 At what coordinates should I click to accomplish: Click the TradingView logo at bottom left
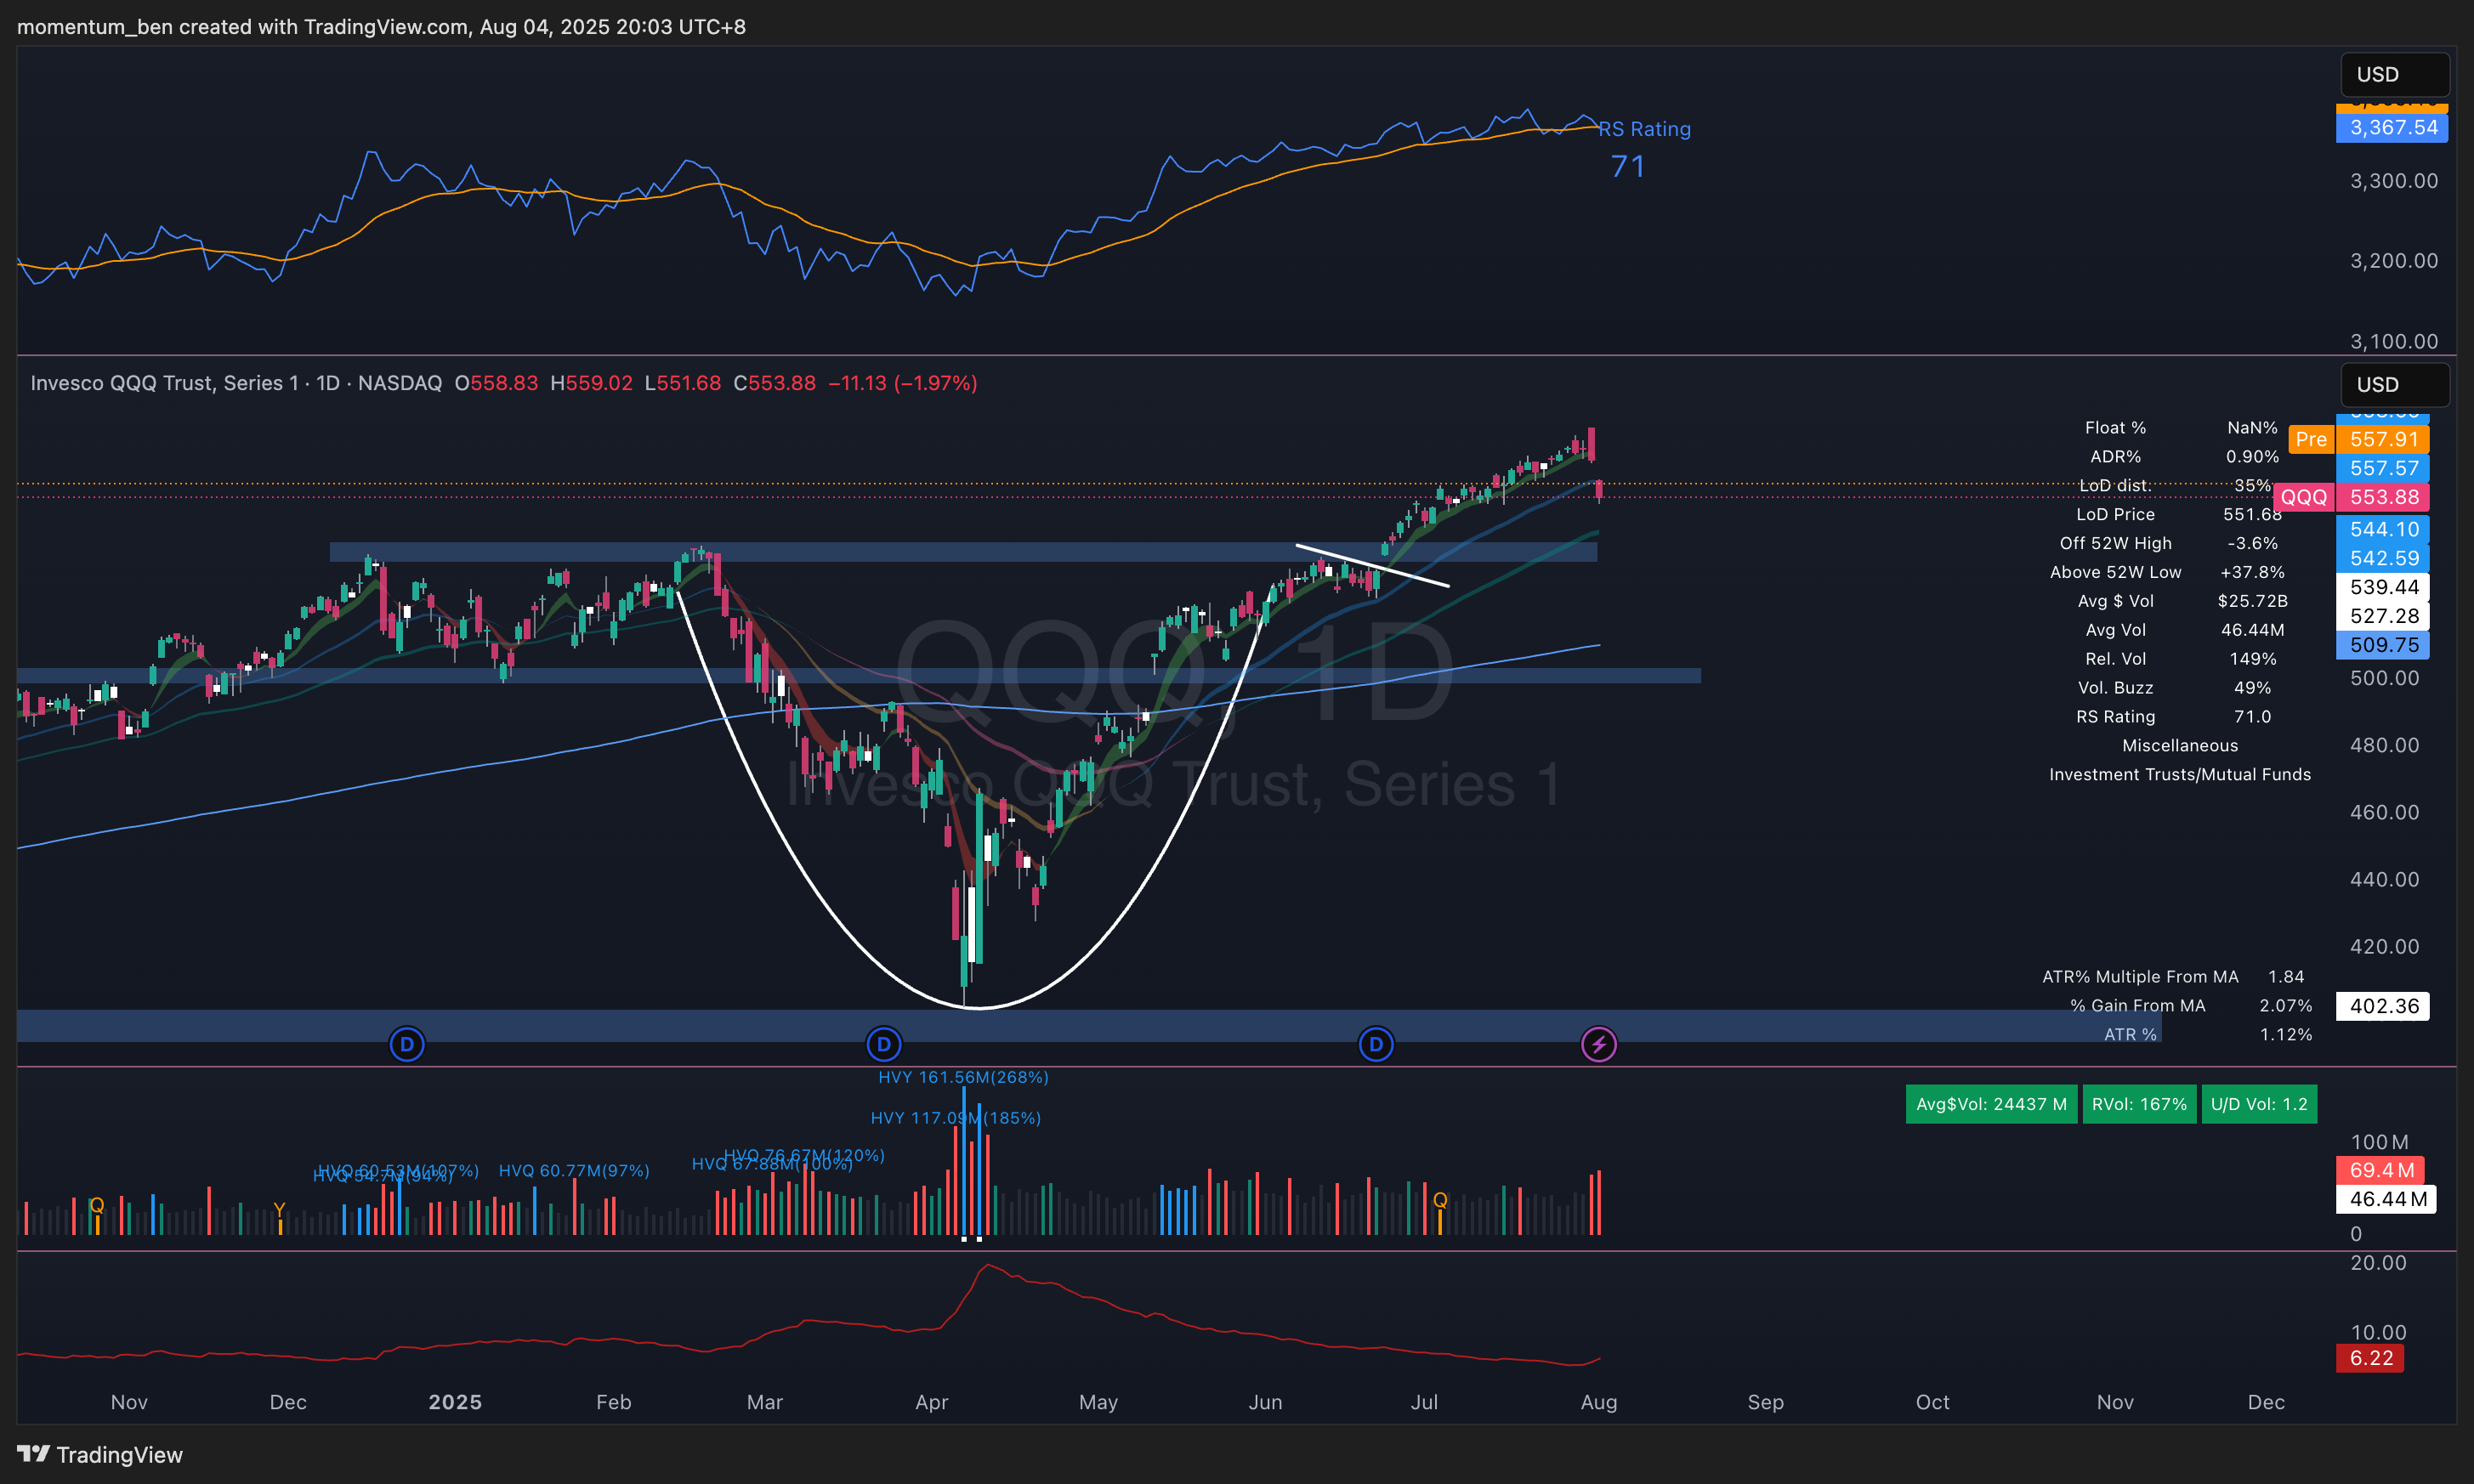pos(99,1454)
